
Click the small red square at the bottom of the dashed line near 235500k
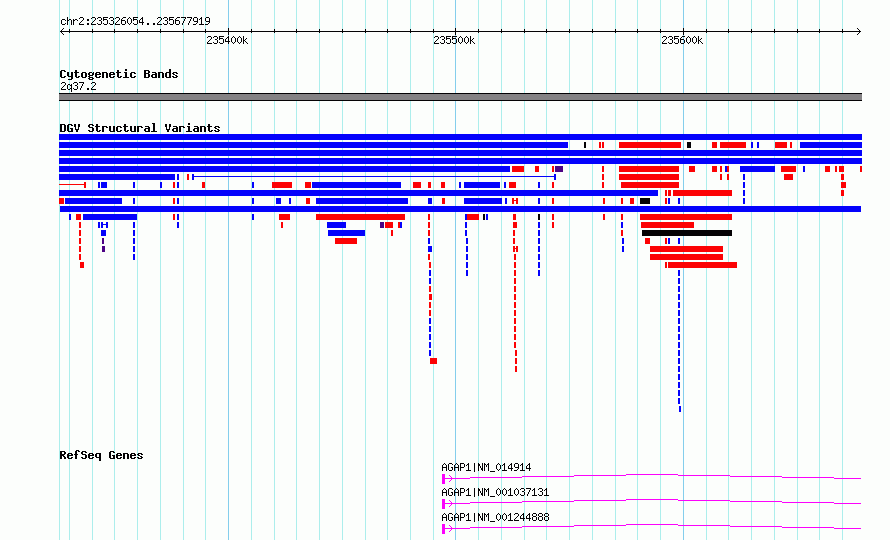434,361
